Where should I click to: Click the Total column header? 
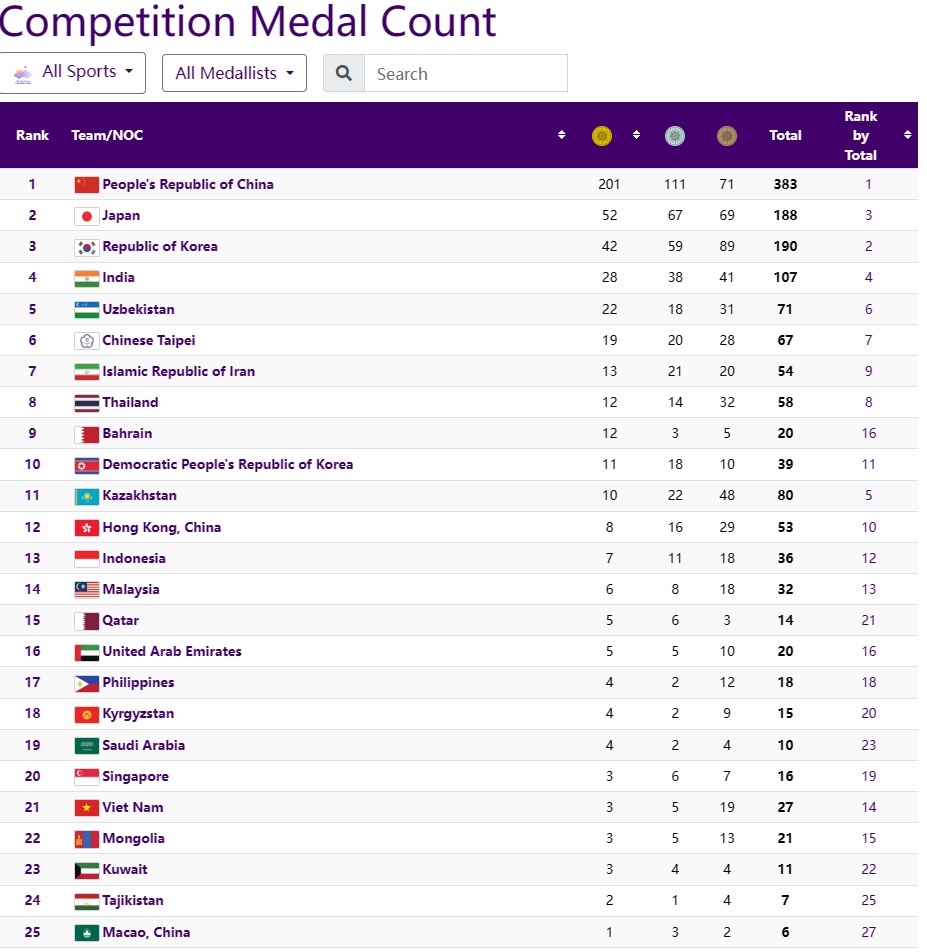(x=785, y=136)
